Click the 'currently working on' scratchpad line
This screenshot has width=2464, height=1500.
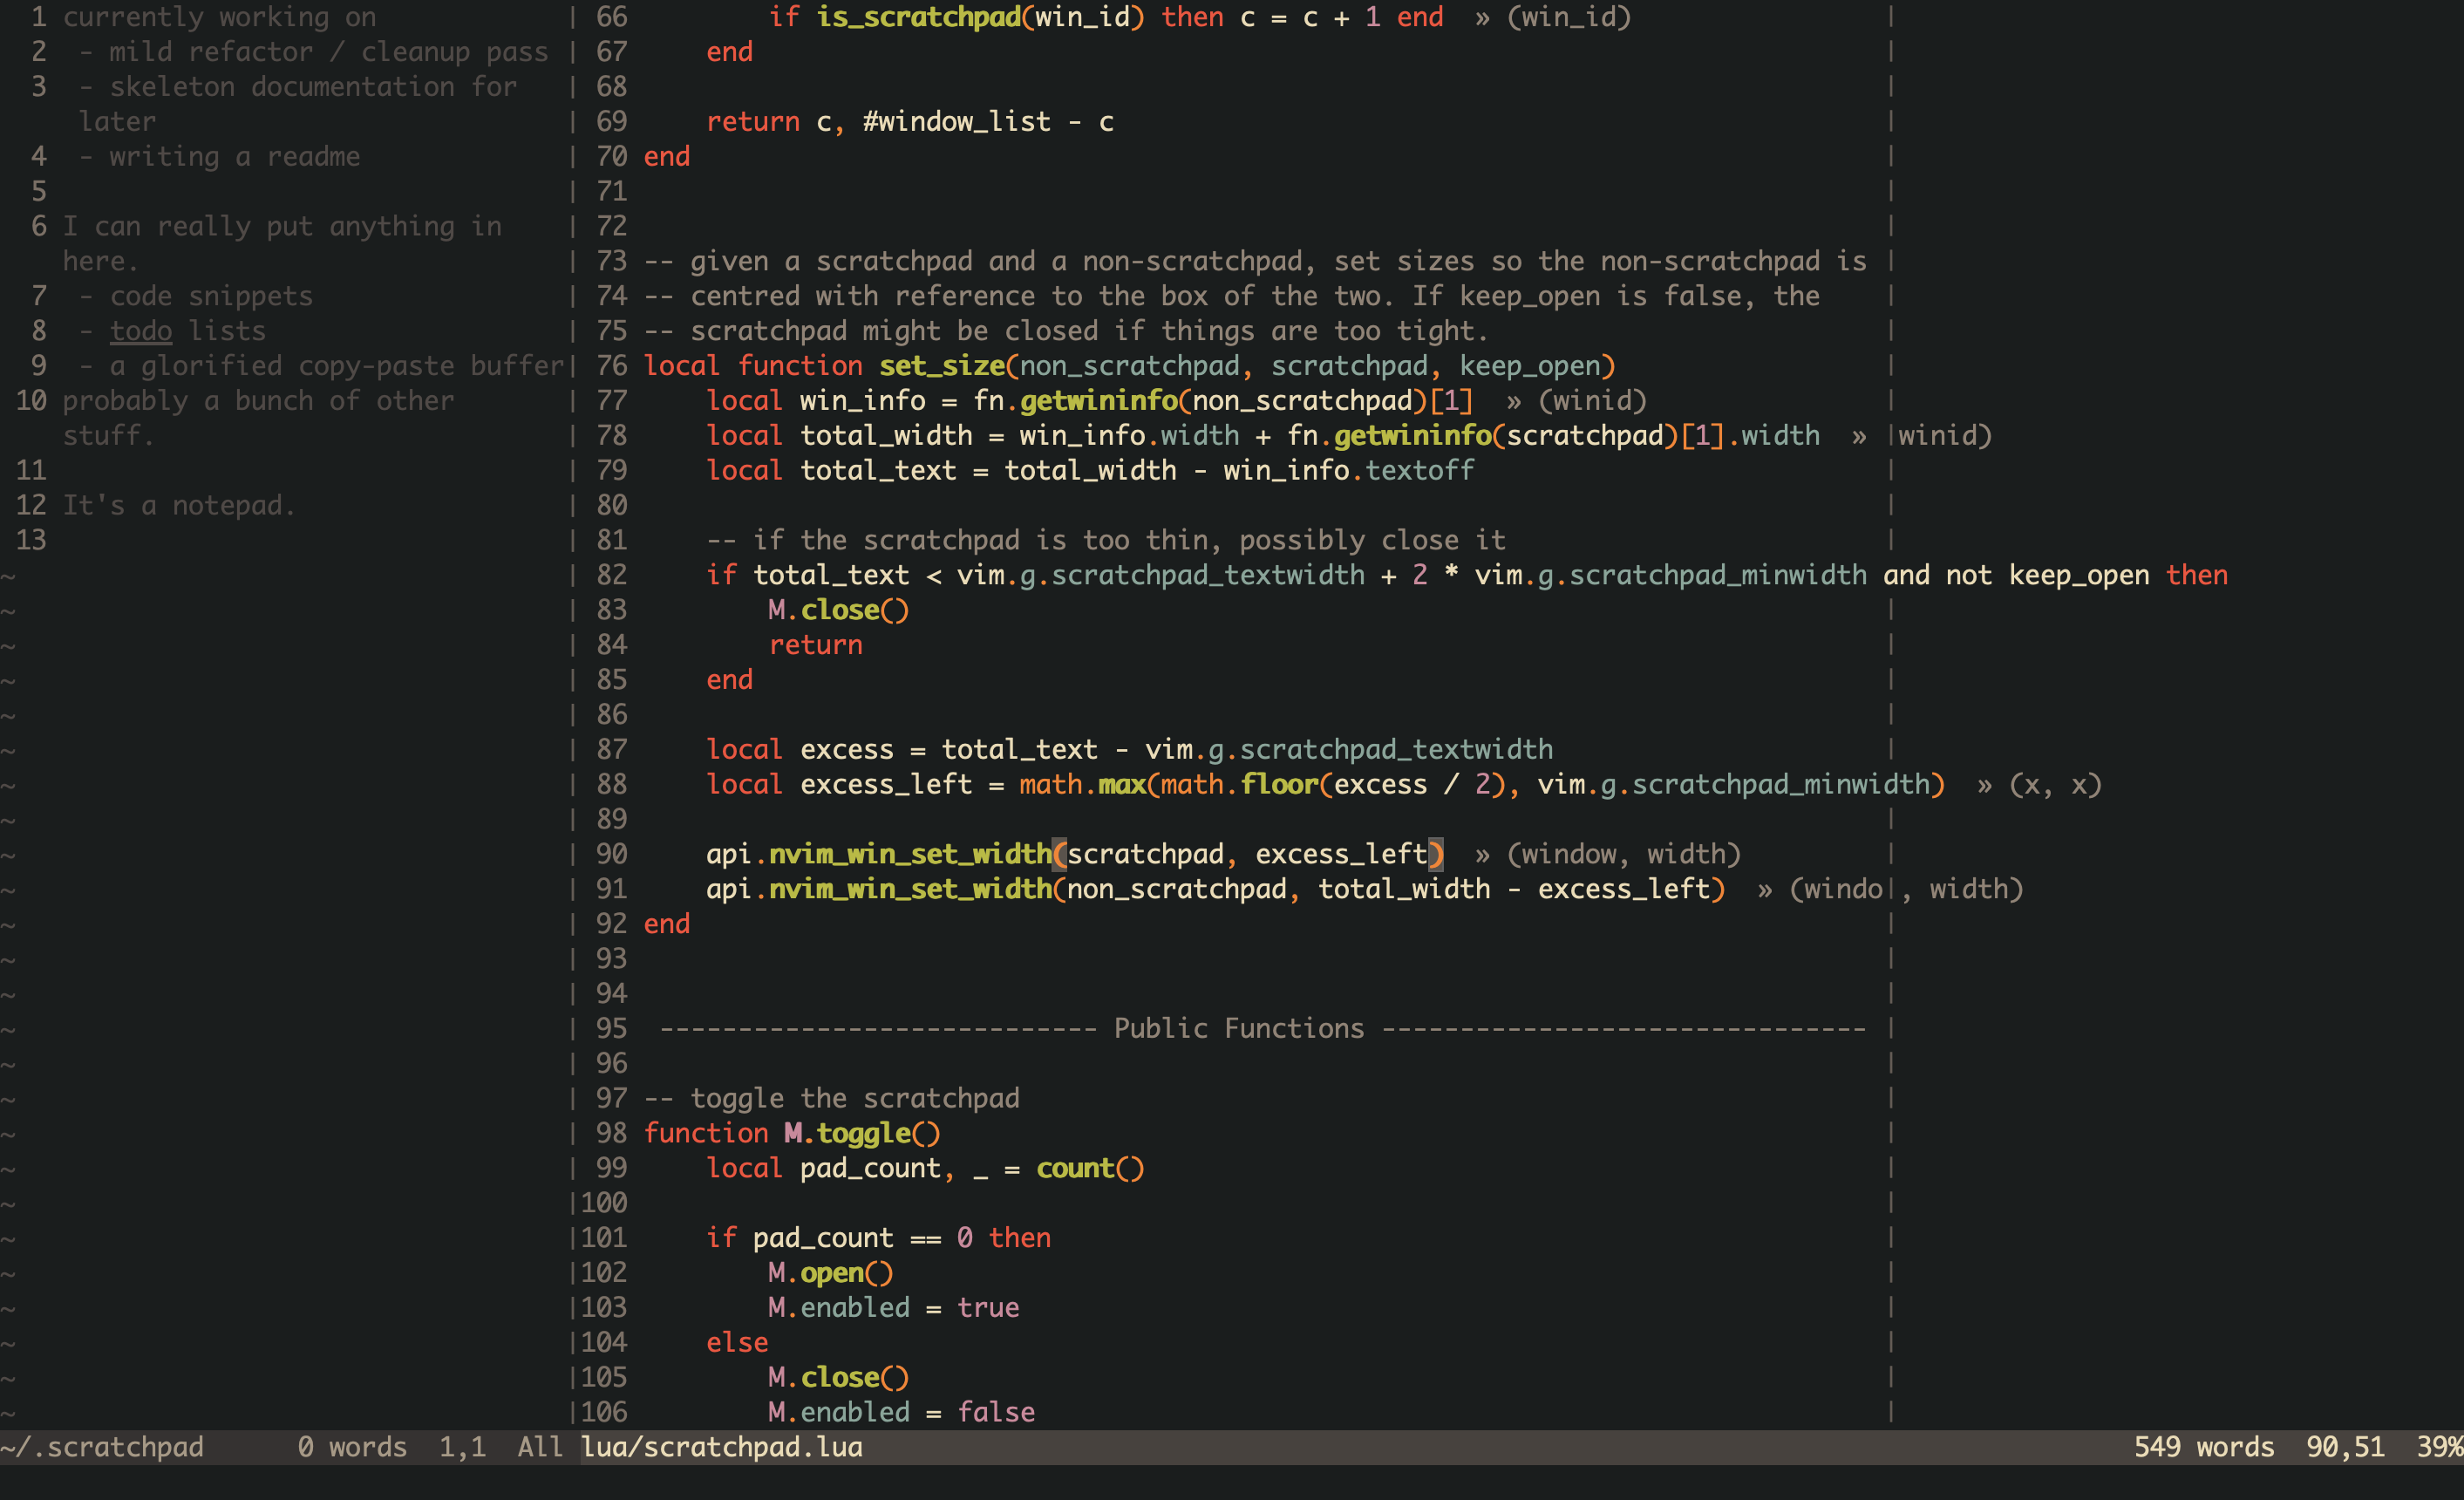(219, 17)
